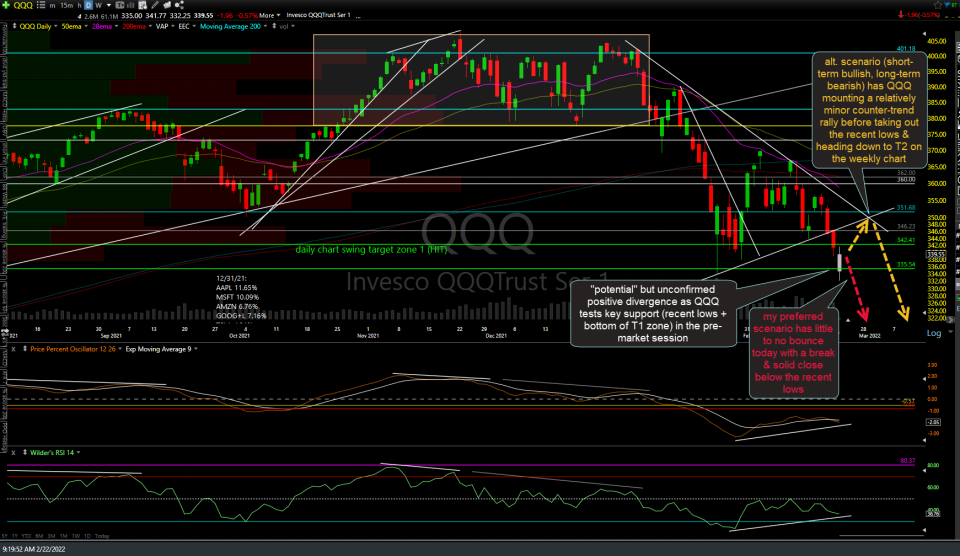The height and width of the screenshot is (556, 960).
Task: Open the watchlist list icon beside QQQ
Action: (x=41, y=5)
